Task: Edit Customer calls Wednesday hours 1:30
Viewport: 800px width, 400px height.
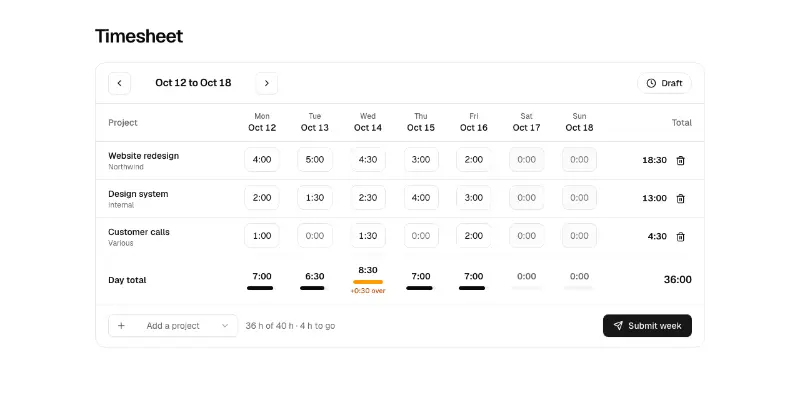Action: [x=368, y=236]
